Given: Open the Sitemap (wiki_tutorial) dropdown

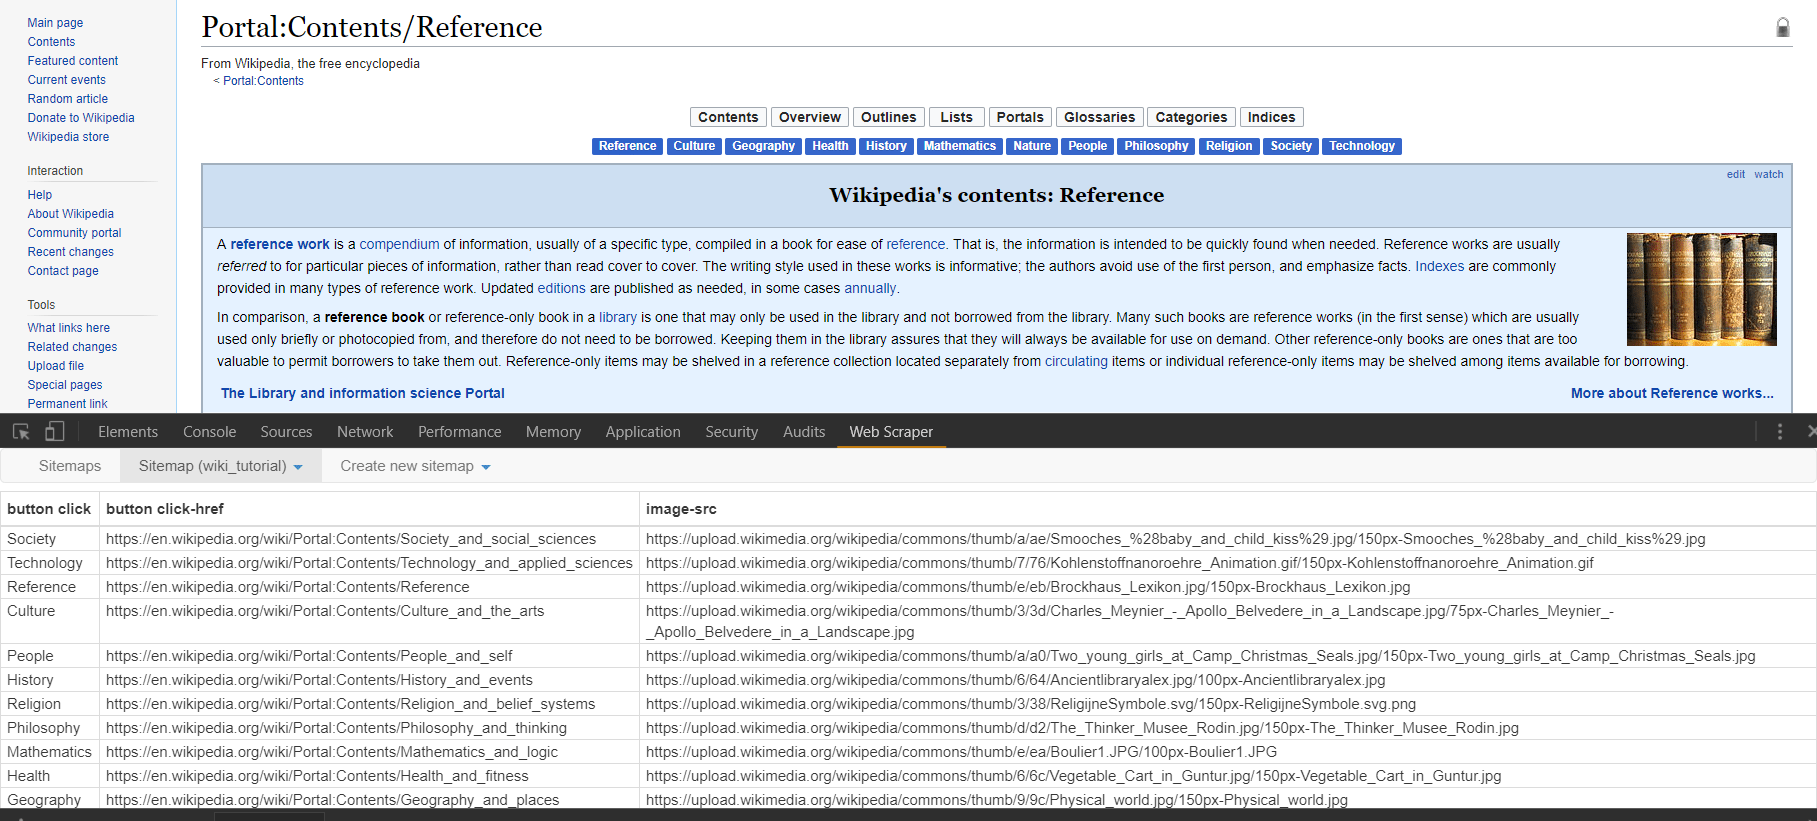Looking at the screenshot, I should 220,466.
